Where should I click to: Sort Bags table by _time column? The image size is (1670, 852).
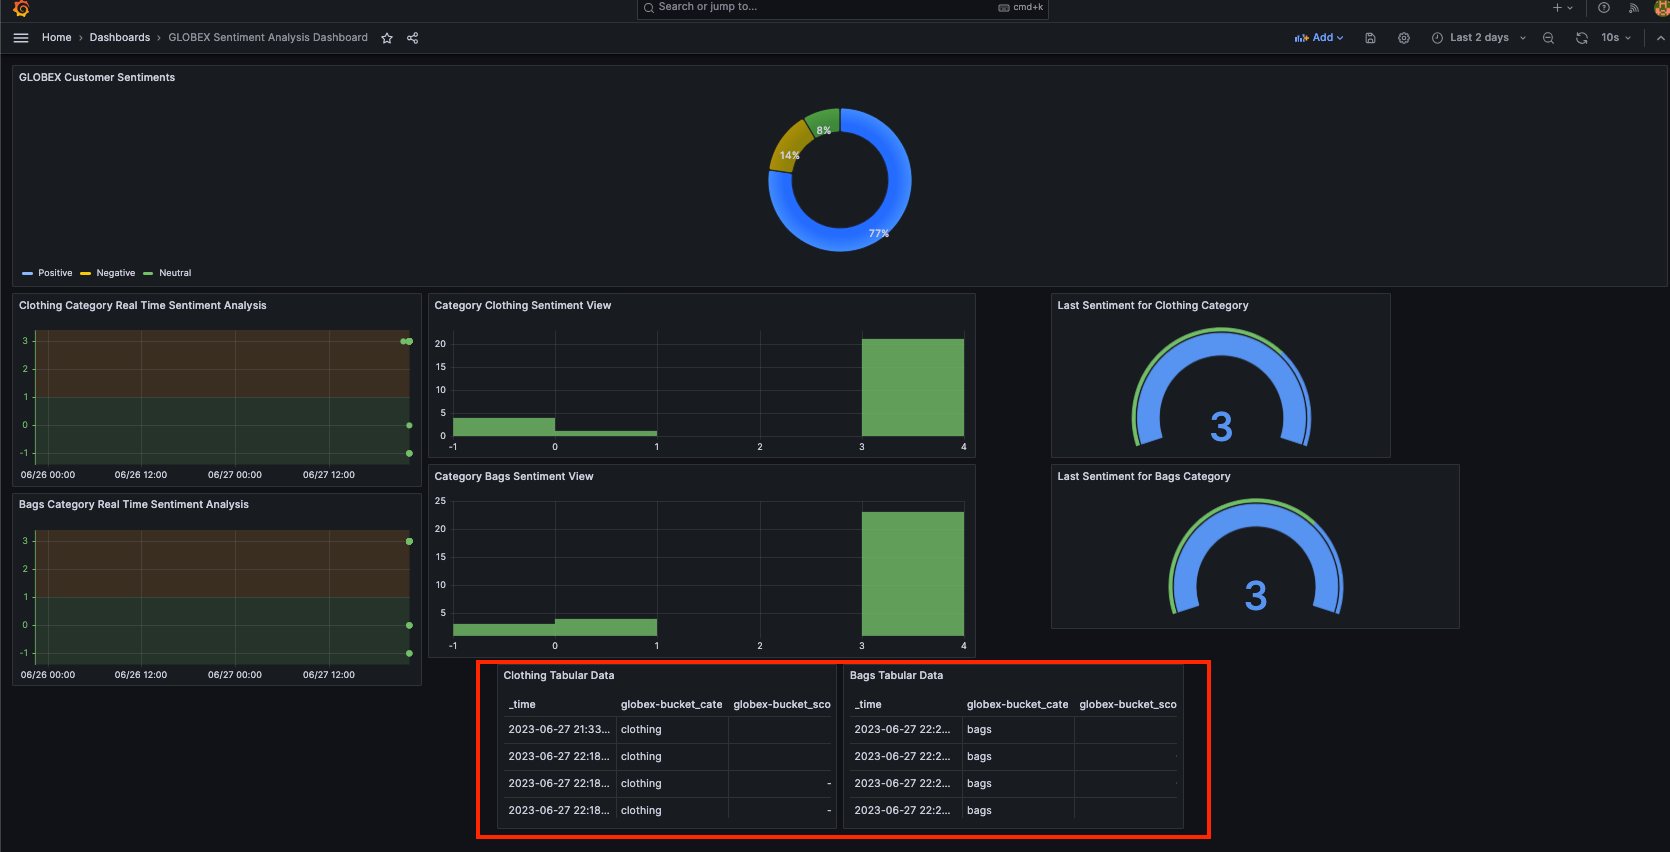coord(869,705)
